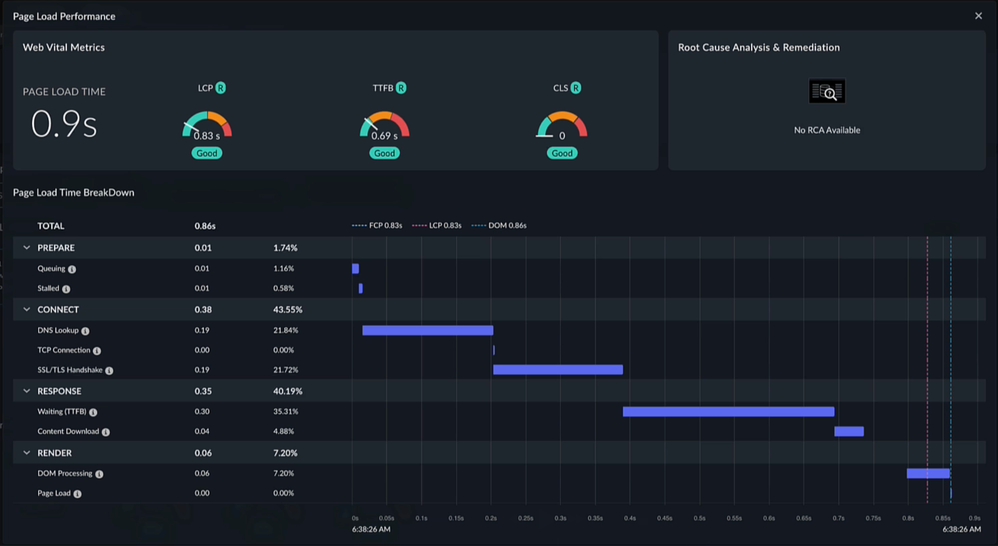
Task: Click the TTFB gauge showing 0.69 s
Action: [x=384, y=125]
